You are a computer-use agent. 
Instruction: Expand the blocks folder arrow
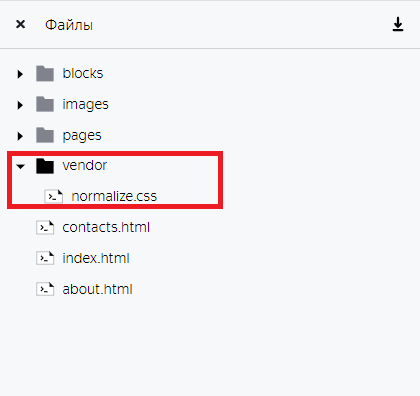pos(20,74)
